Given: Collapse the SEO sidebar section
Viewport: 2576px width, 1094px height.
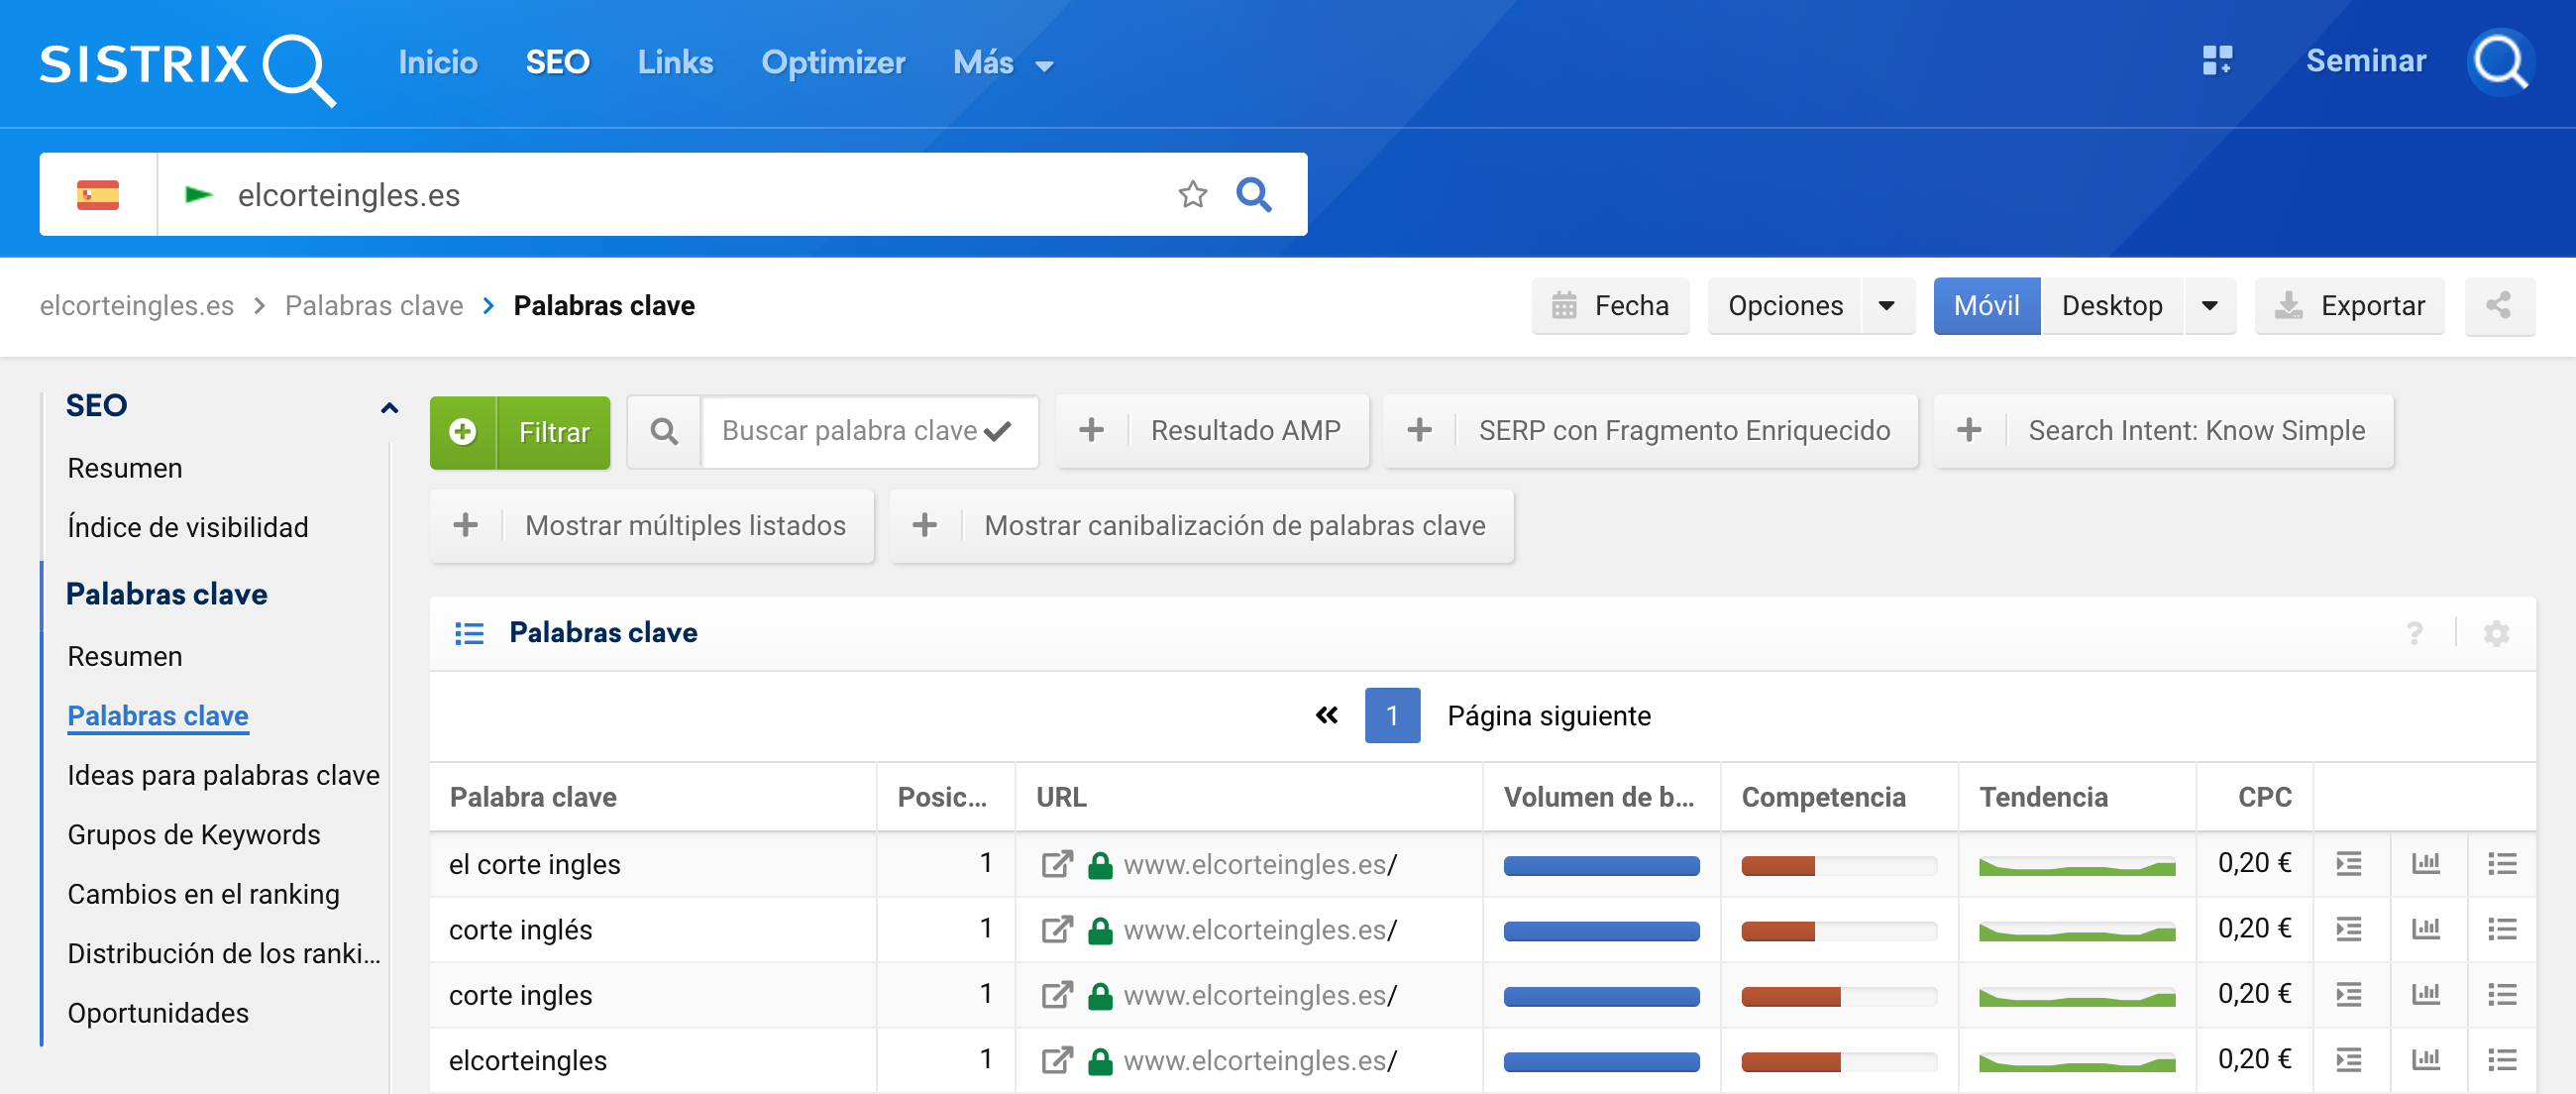Looking at the screenshot, I should point(390,407).
